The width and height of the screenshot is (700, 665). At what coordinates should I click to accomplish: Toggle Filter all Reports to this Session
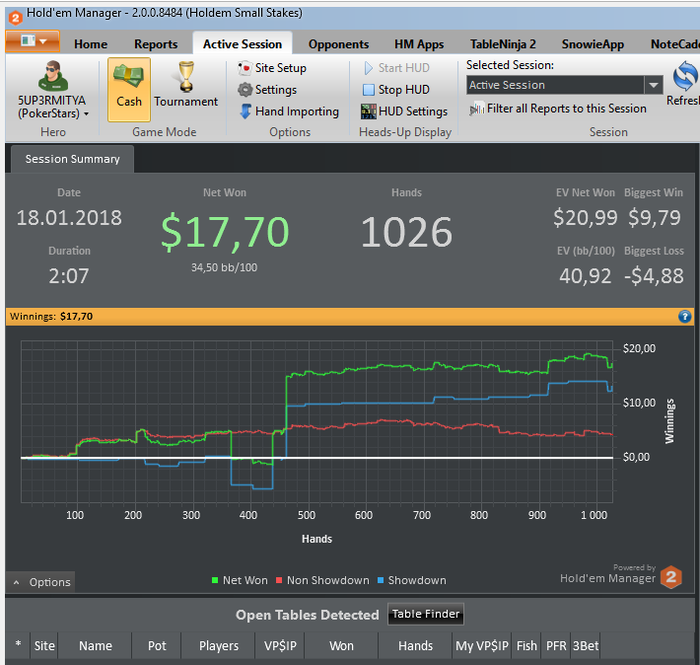557,109
